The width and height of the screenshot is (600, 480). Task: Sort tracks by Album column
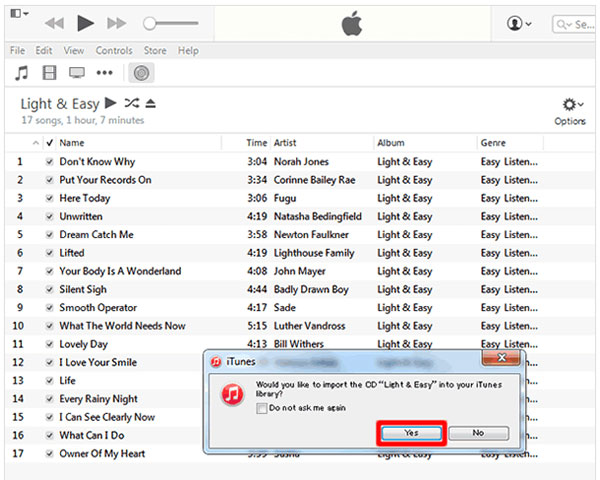(x=390, y=143)
